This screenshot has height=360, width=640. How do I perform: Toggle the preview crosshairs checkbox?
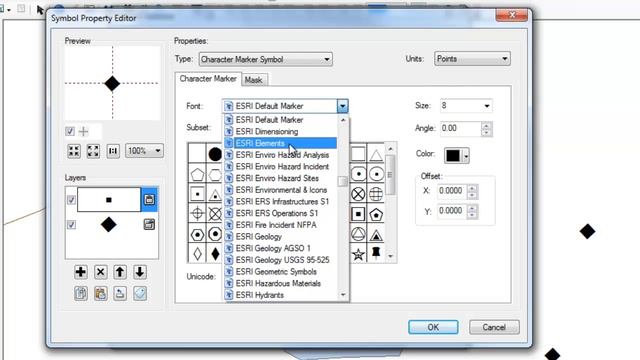[x=70, y=131]
